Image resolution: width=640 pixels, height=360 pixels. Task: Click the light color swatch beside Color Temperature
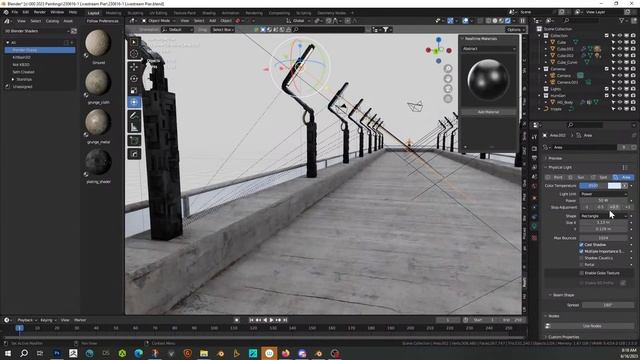[614, 186]
